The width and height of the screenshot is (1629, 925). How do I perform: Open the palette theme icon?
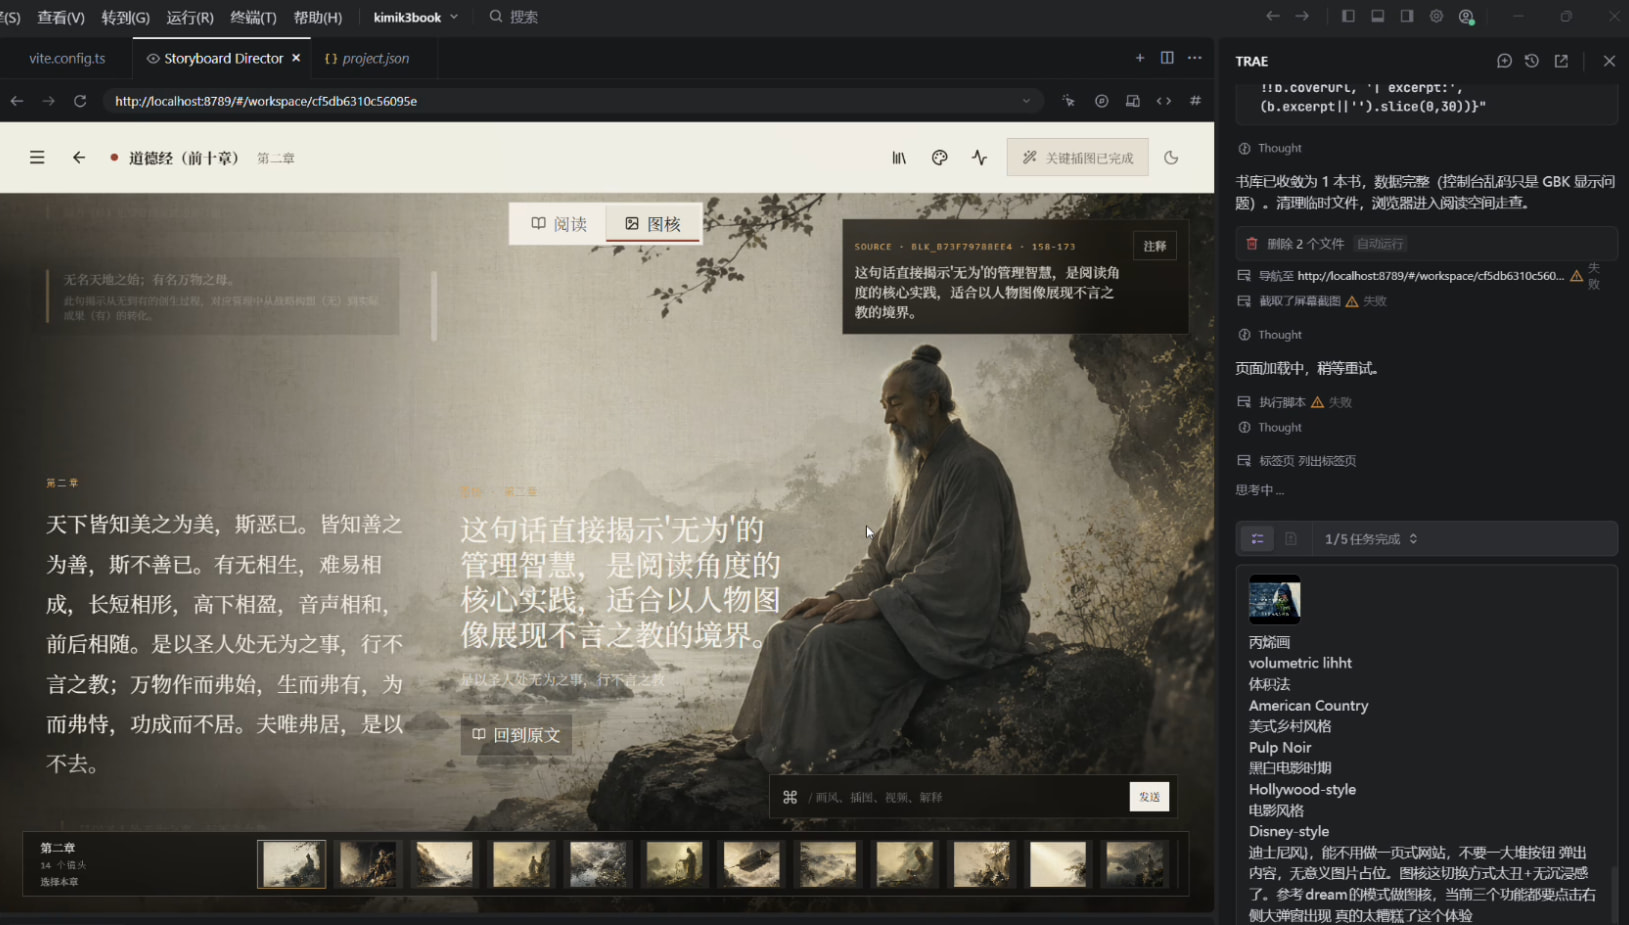pyautogui.click(x=939, y=158)
